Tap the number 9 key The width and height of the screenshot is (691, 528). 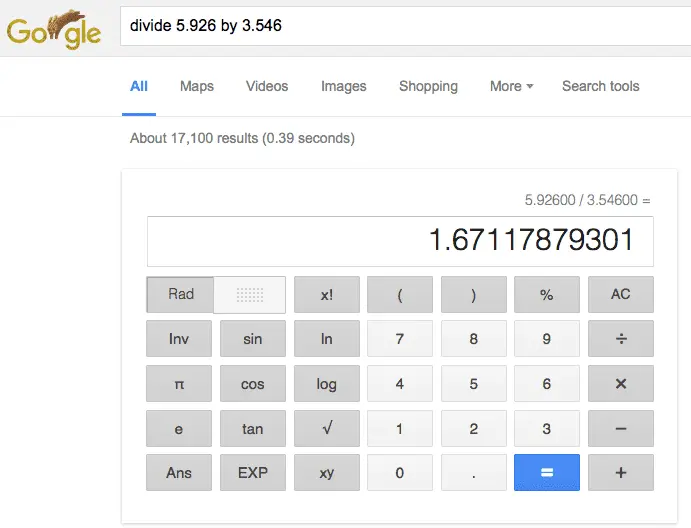[547, 338]
